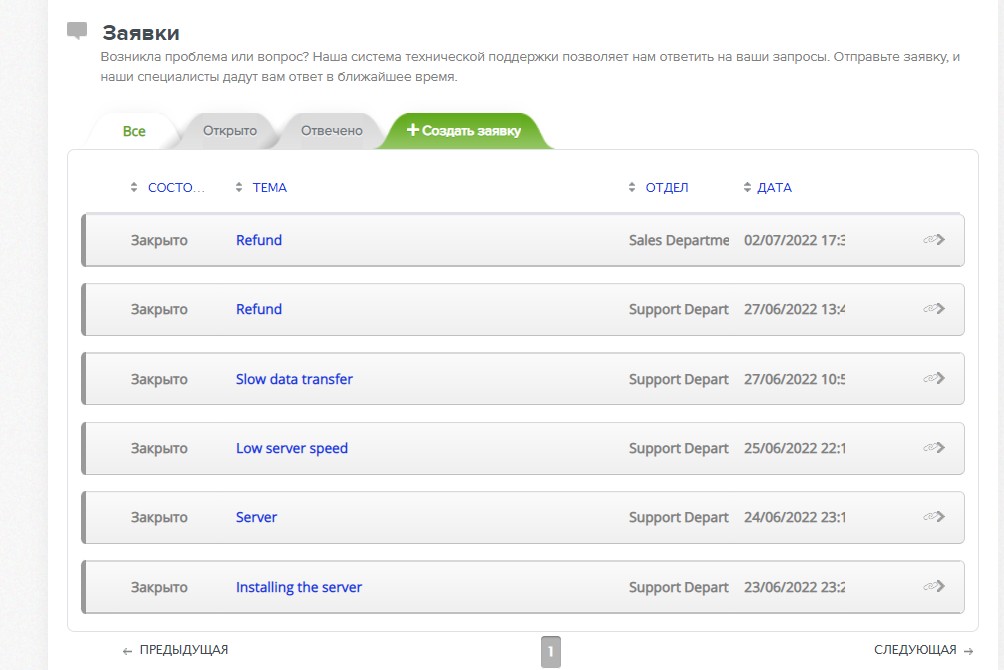Open the Refund ticket dated 02/07/2022
The image size is (1004, 670).
259,240
